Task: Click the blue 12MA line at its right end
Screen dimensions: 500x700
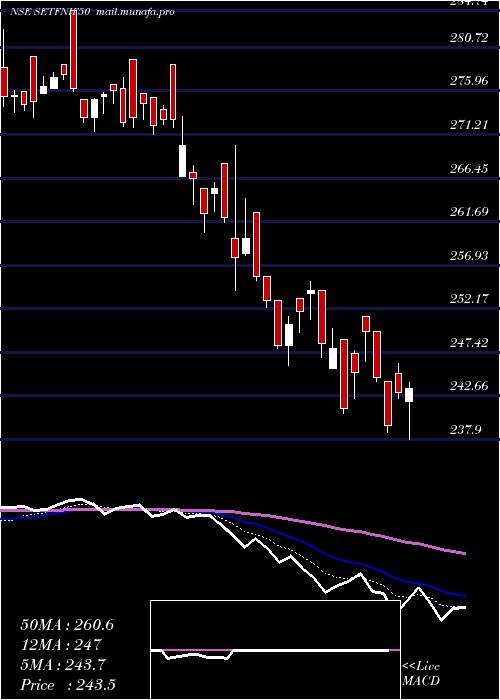Action: tap(464, 596)
